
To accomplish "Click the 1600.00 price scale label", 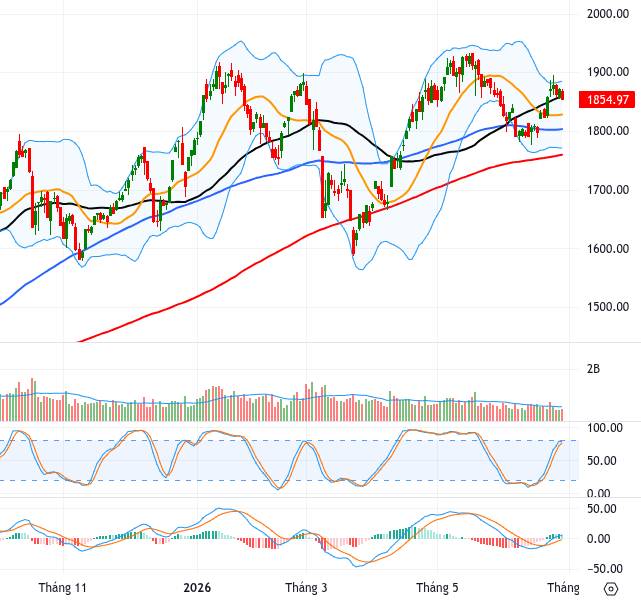I will coord(608,248).
